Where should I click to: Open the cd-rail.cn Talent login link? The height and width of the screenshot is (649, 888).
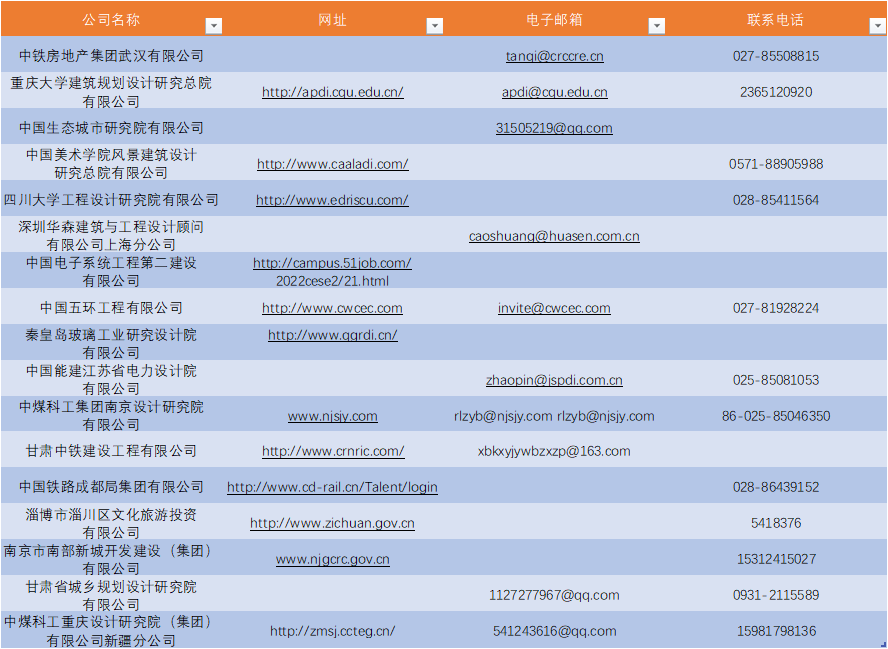[x=332, y=487]
